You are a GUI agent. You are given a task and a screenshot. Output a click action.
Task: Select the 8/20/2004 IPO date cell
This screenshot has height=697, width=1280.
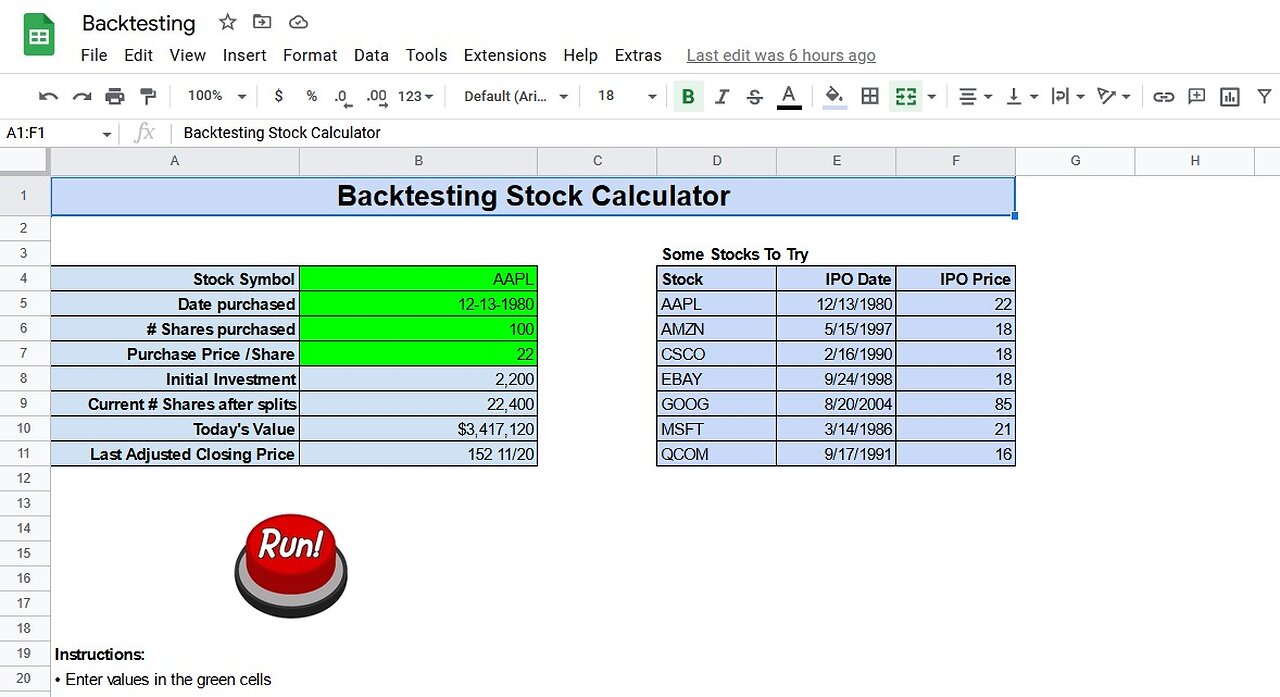tap(836, 404)
